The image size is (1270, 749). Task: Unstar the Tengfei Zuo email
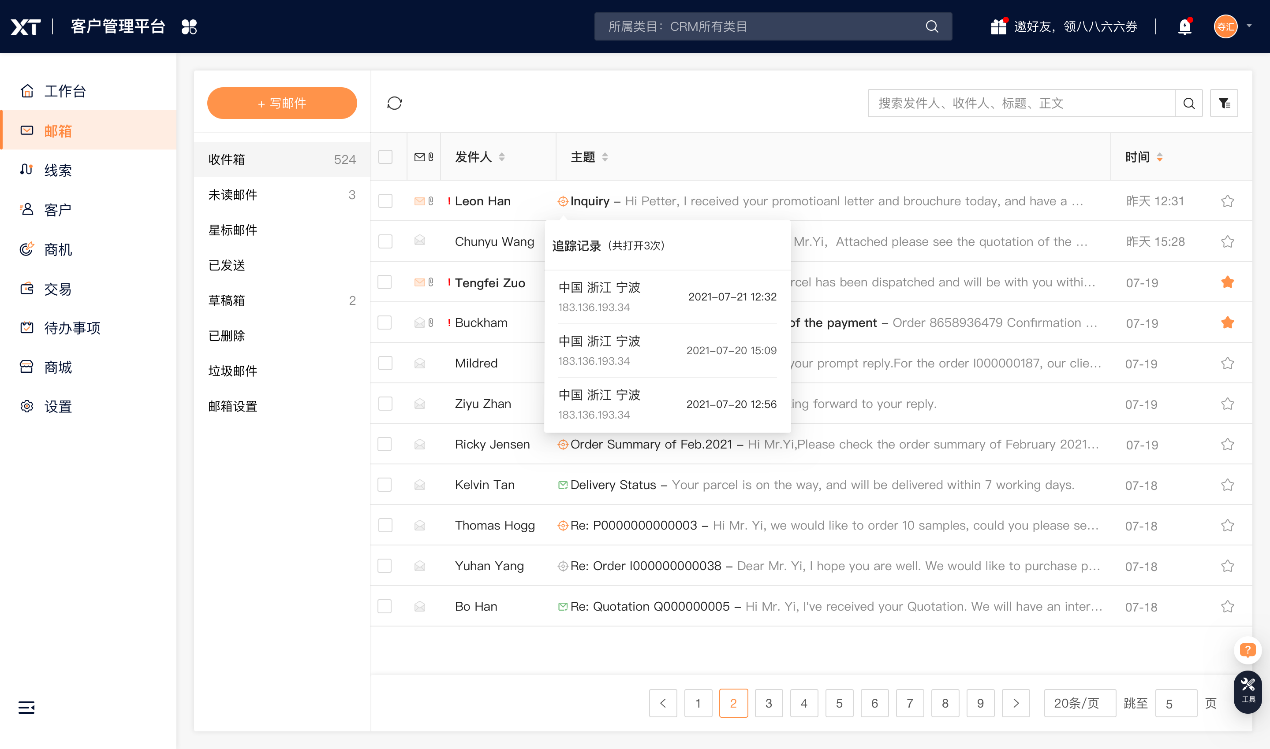pos(1227,282)
